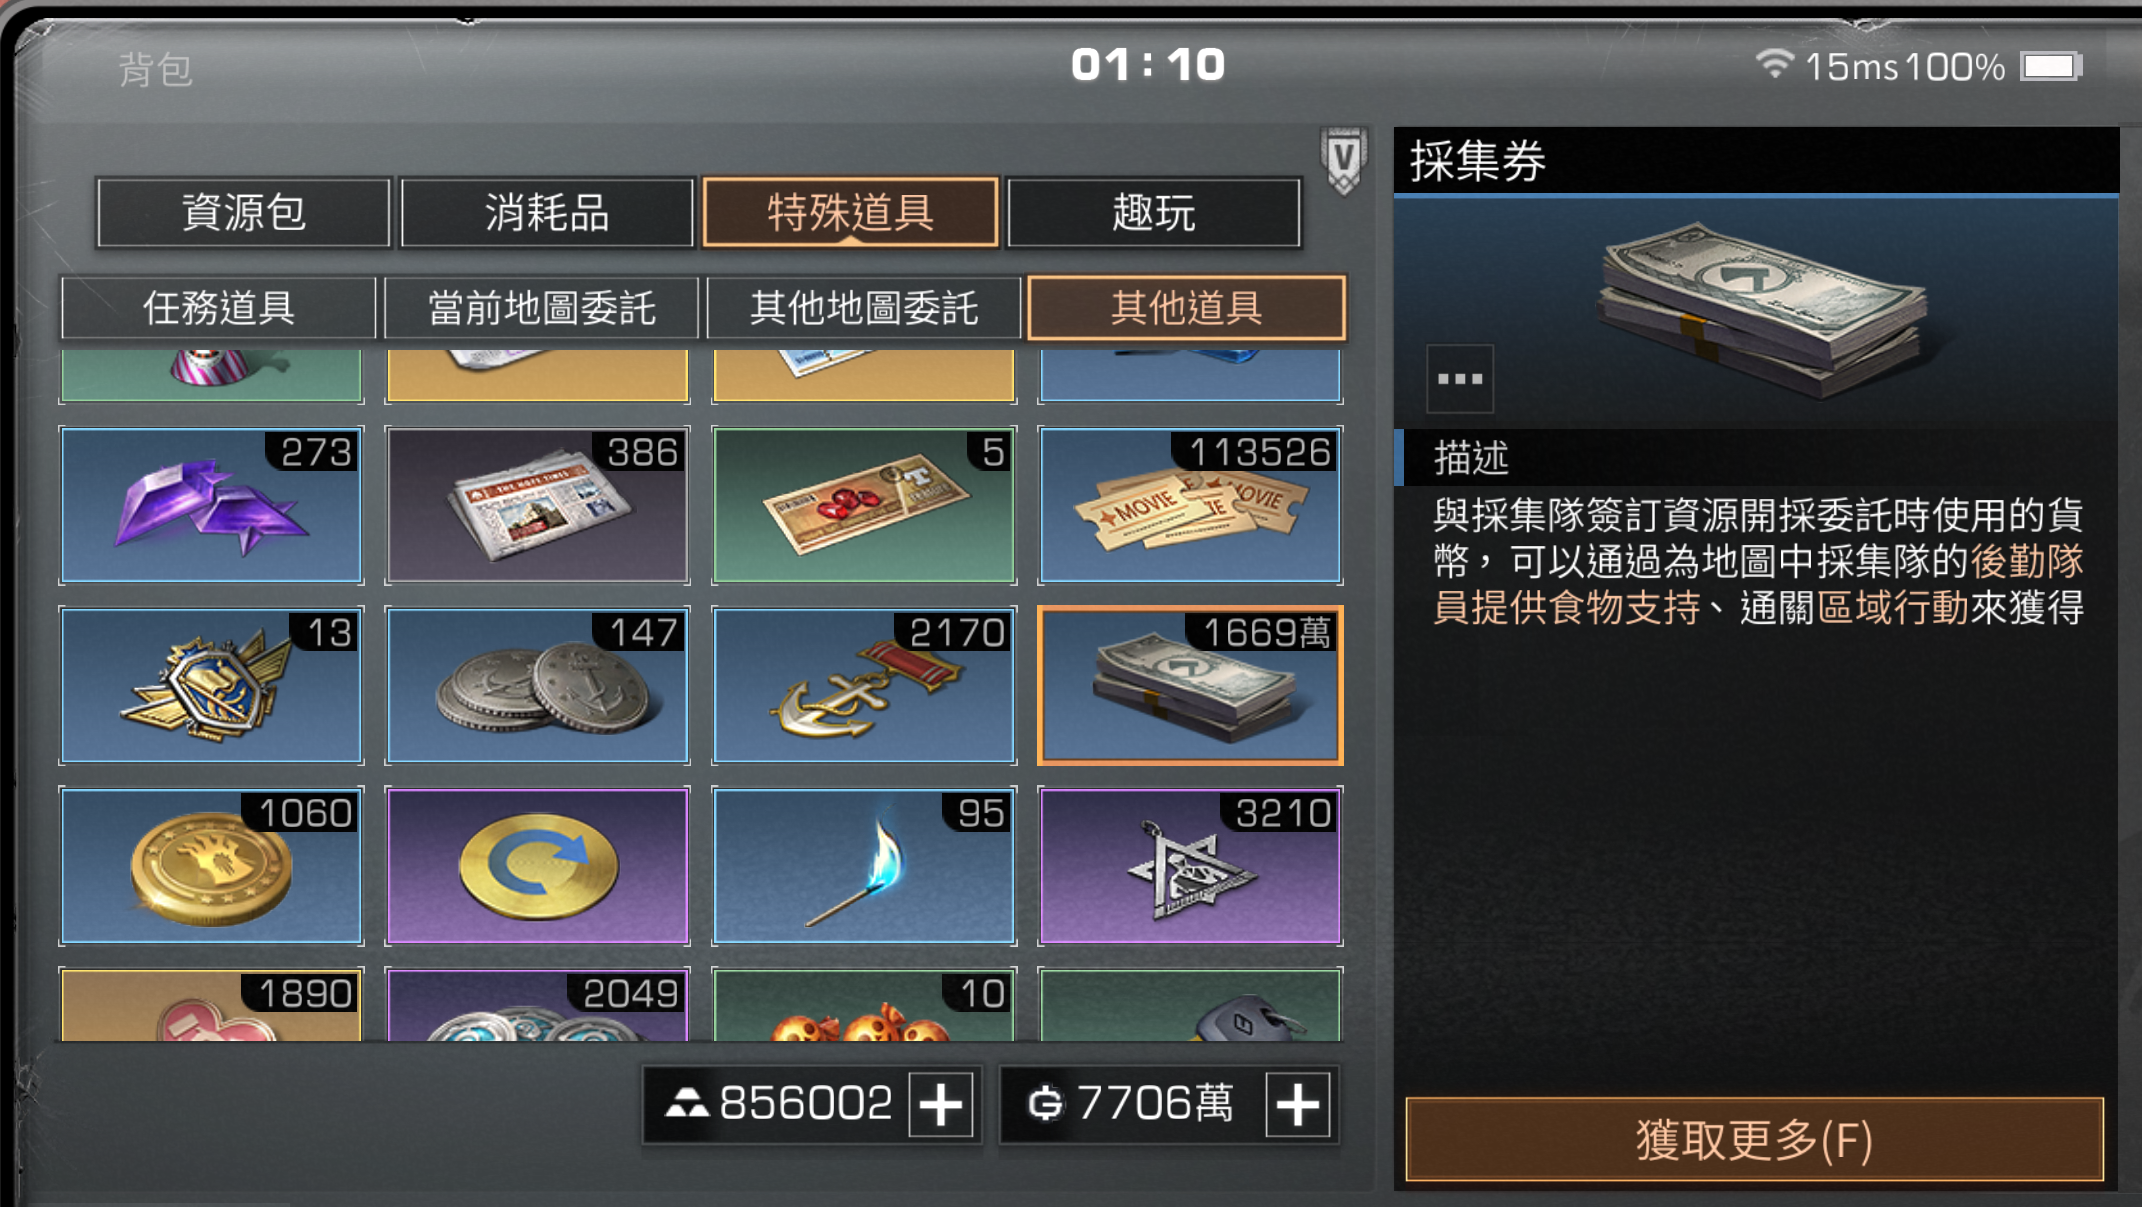Add more currency next to 856002
The width and height of the screenshot is (2142, 1207).
point(940,1105)
